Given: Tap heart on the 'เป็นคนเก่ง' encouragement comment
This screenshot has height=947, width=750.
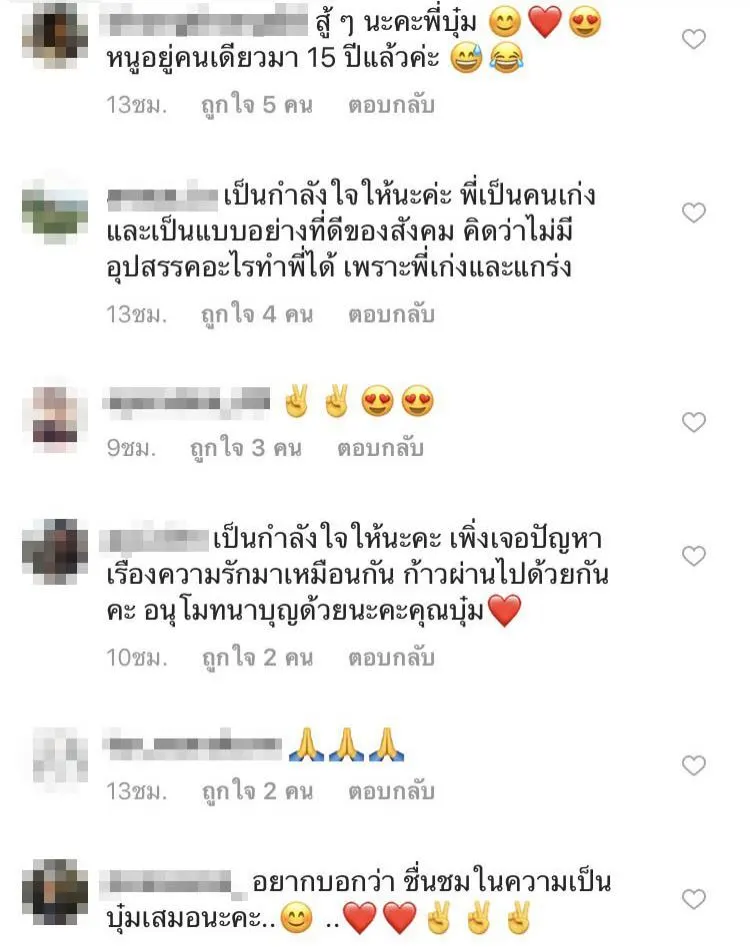Looking at the screenshot, I should click(693, 213).
